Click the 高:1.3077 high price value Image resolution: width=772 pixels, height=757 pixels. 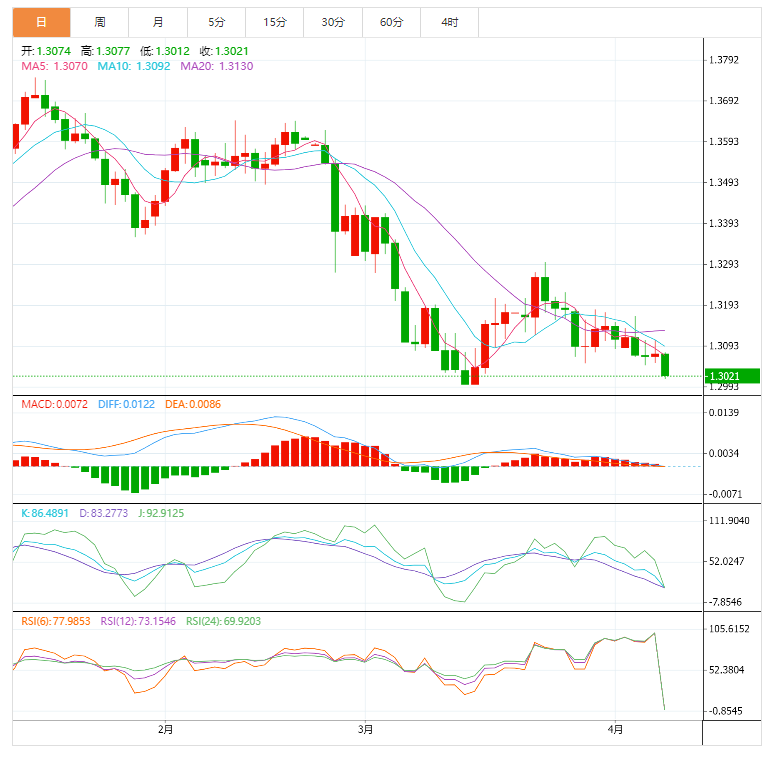pos(105,51)
